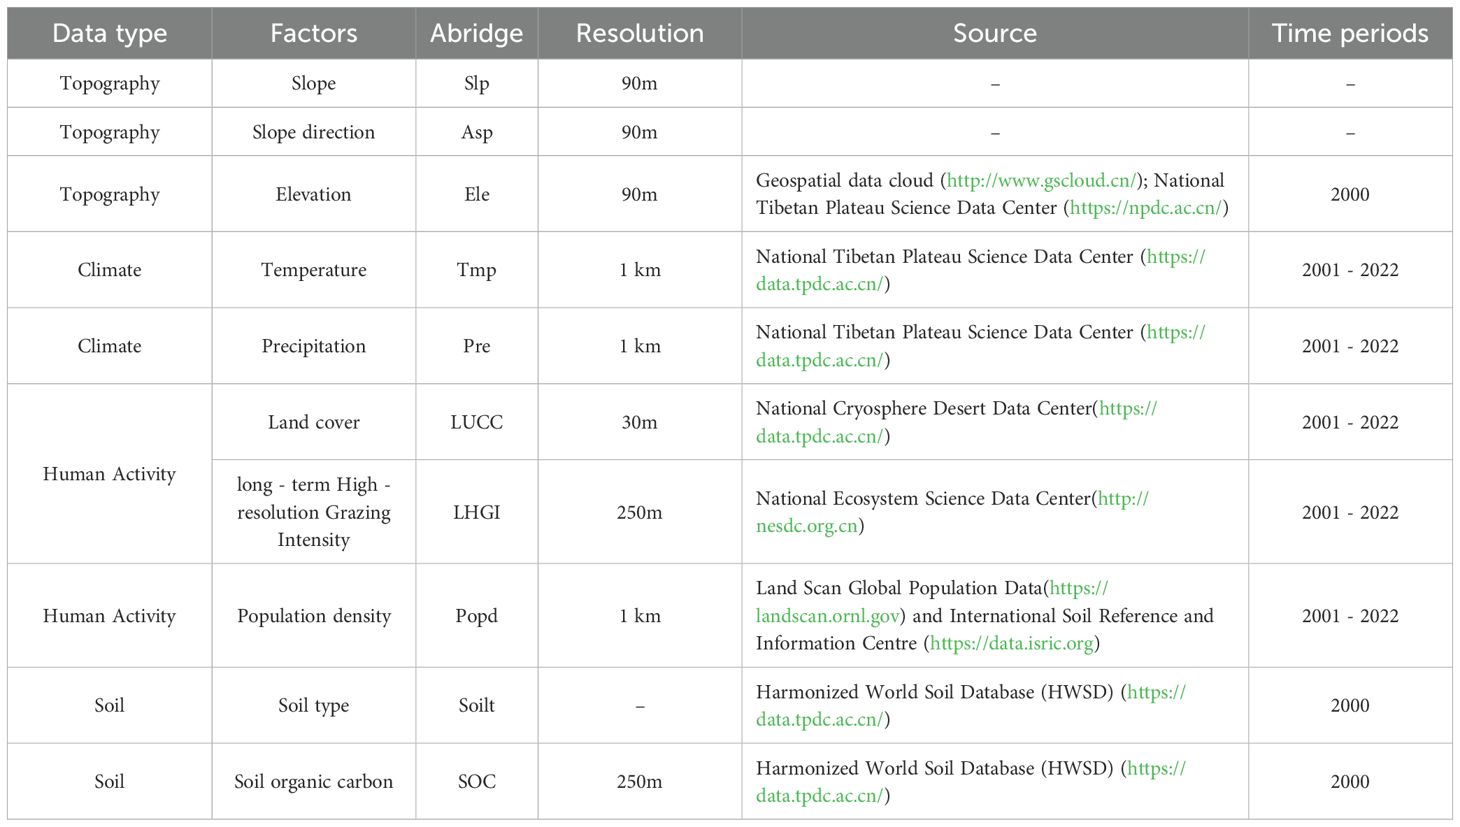1460x827 pixels.
Task: Click the LHGI abbreviation cell
Action: tap(476, 512)
